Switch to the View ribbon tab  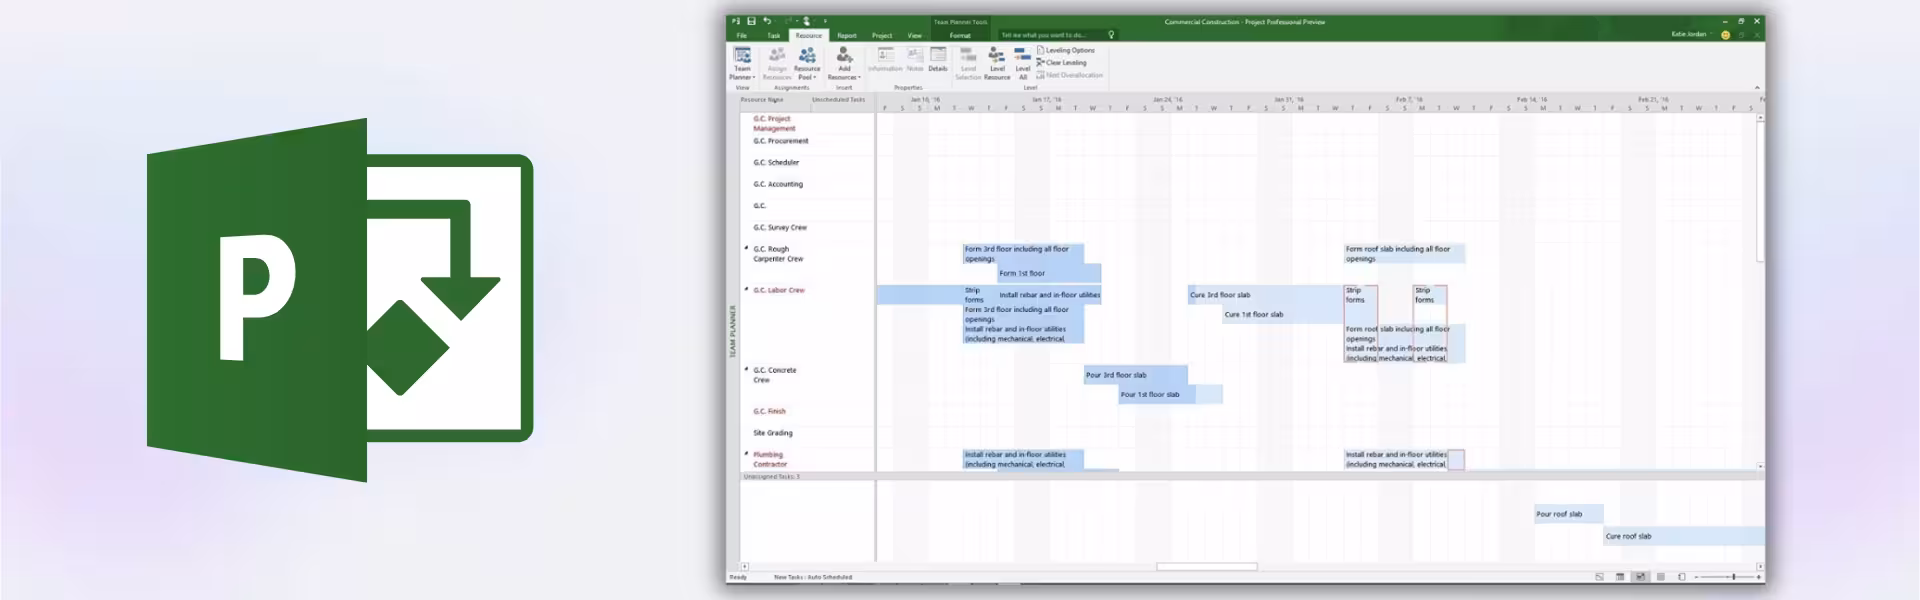pyautogui.click(x=914, y=35)
